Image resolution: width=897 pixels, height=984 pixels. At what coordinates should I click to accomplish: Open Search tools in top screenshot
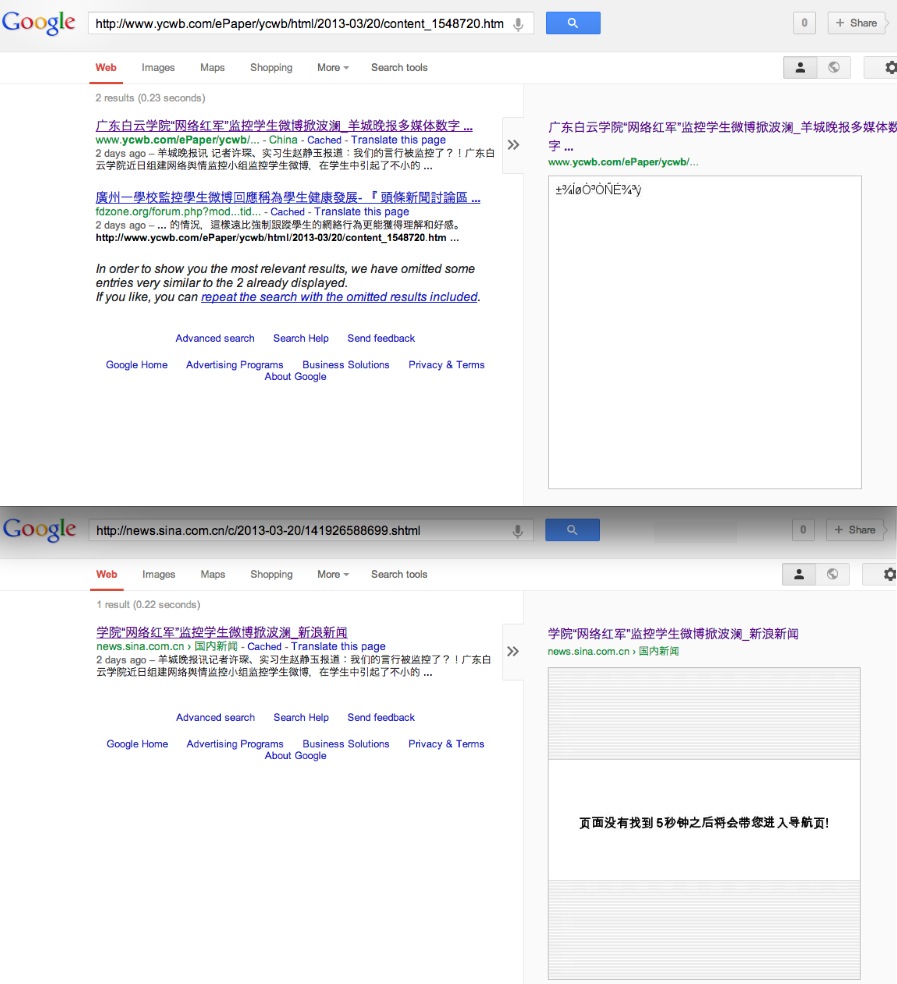(x=399, y=68)
